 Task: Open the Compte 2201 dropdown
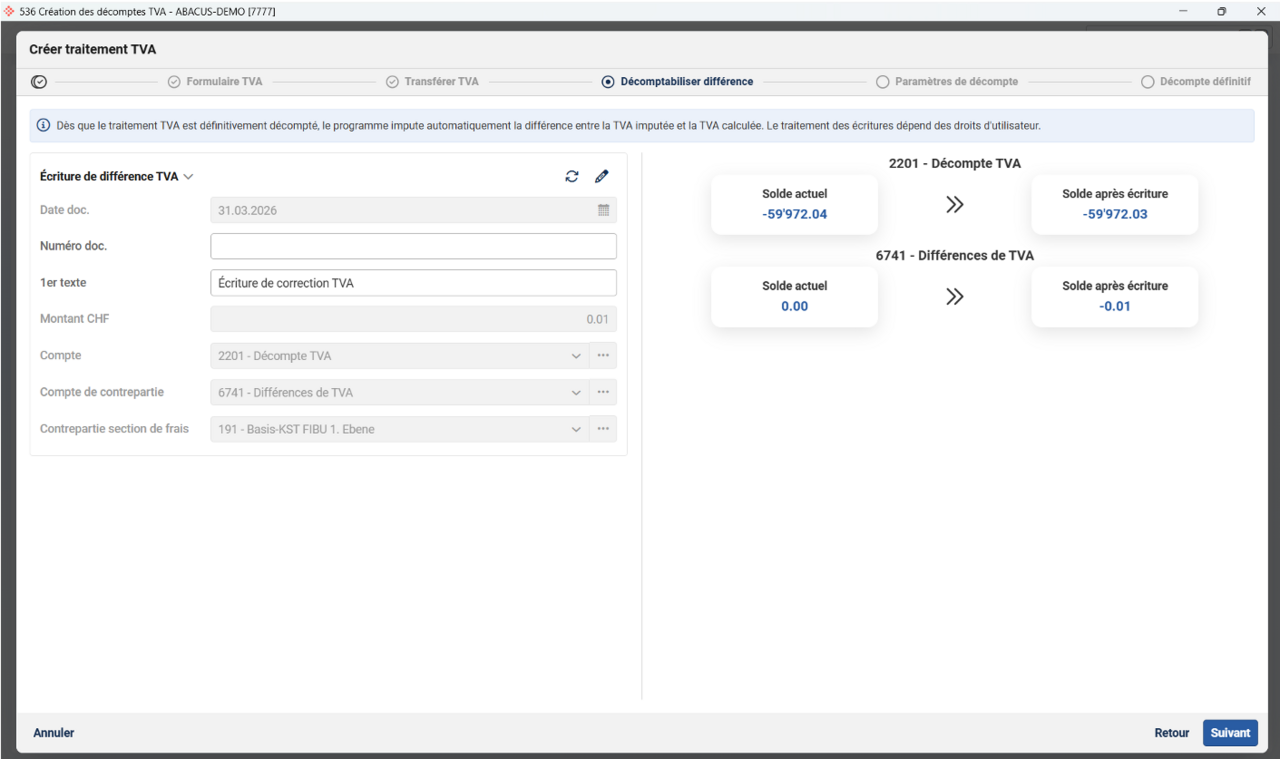click(576, 356)
